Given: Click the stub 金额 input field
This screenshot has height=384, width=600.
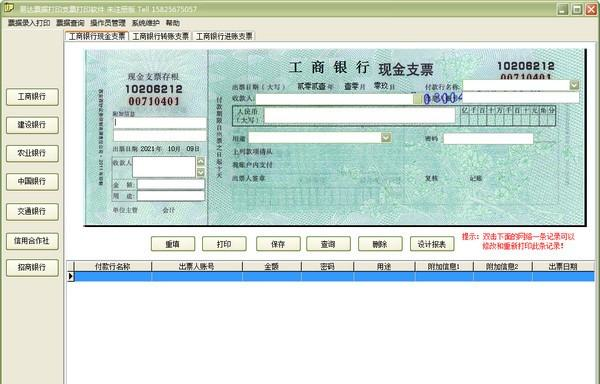Looking at the screenshot, I should (x=171, y=185).
